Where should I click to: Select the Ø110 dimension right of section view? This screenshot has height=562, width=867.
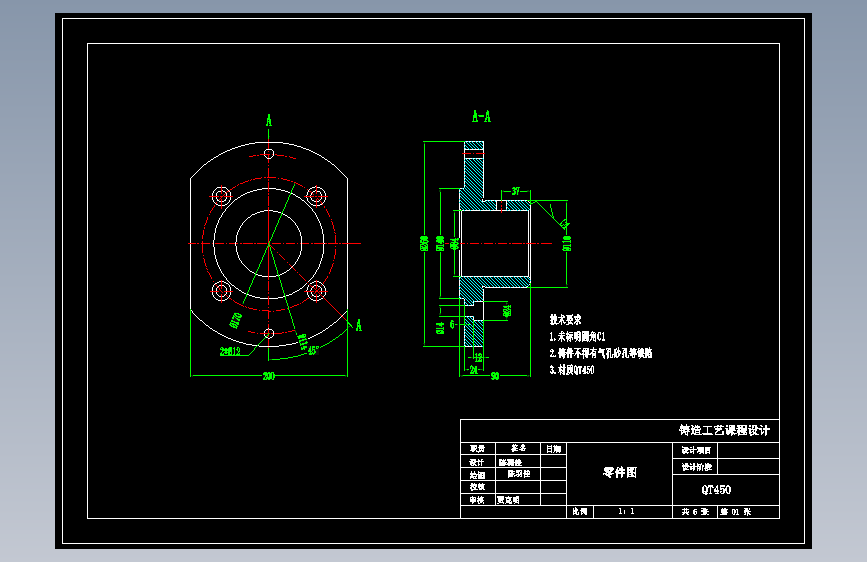tap(567, 243)
